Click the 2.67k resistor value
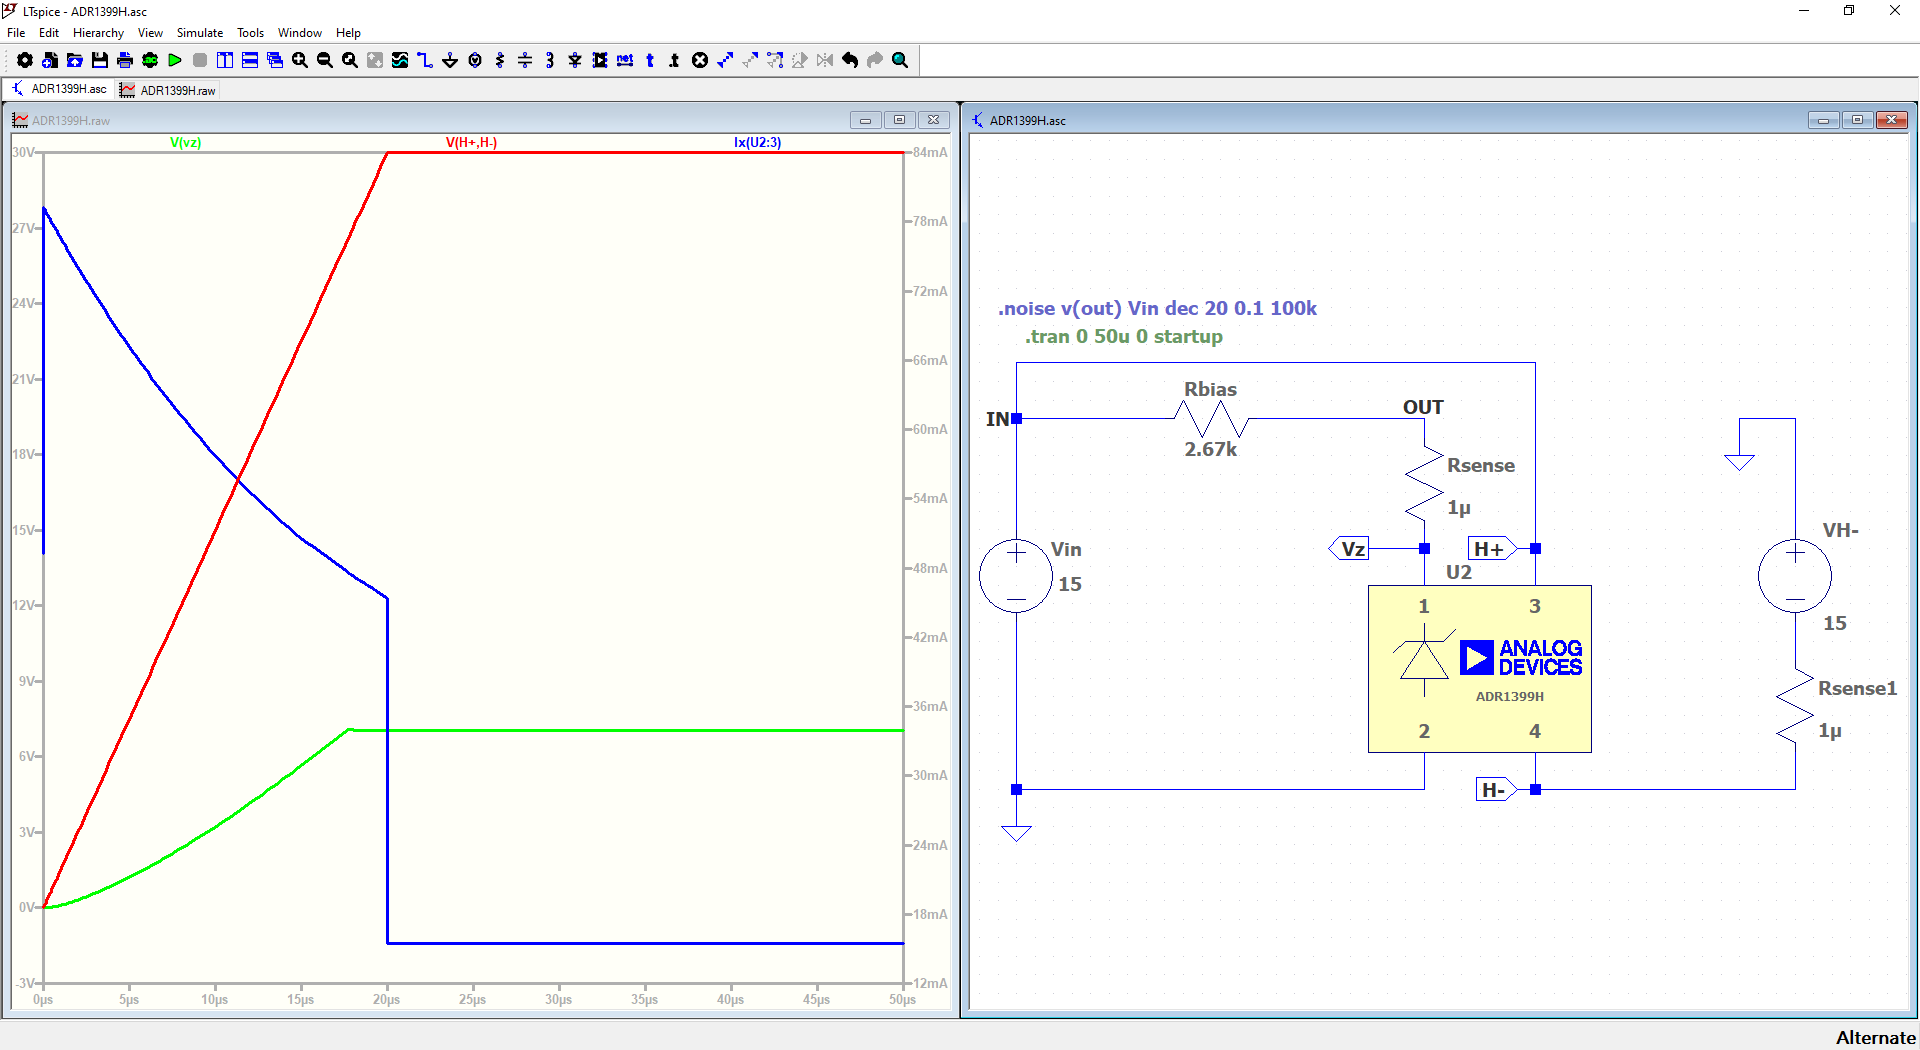The height and width of the screenshot is (1050, 1920). (x=1211, y=449)
